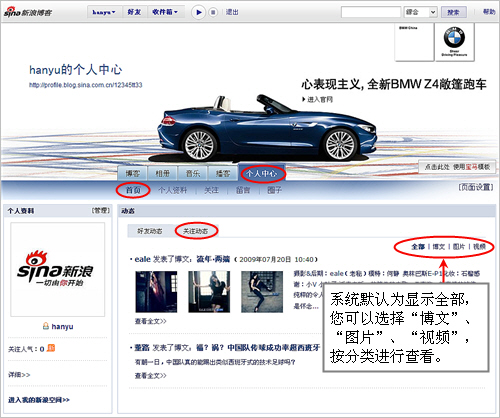Click the eale author name link
This screenshot has height=418, width=500.
[x=143, y=259]
